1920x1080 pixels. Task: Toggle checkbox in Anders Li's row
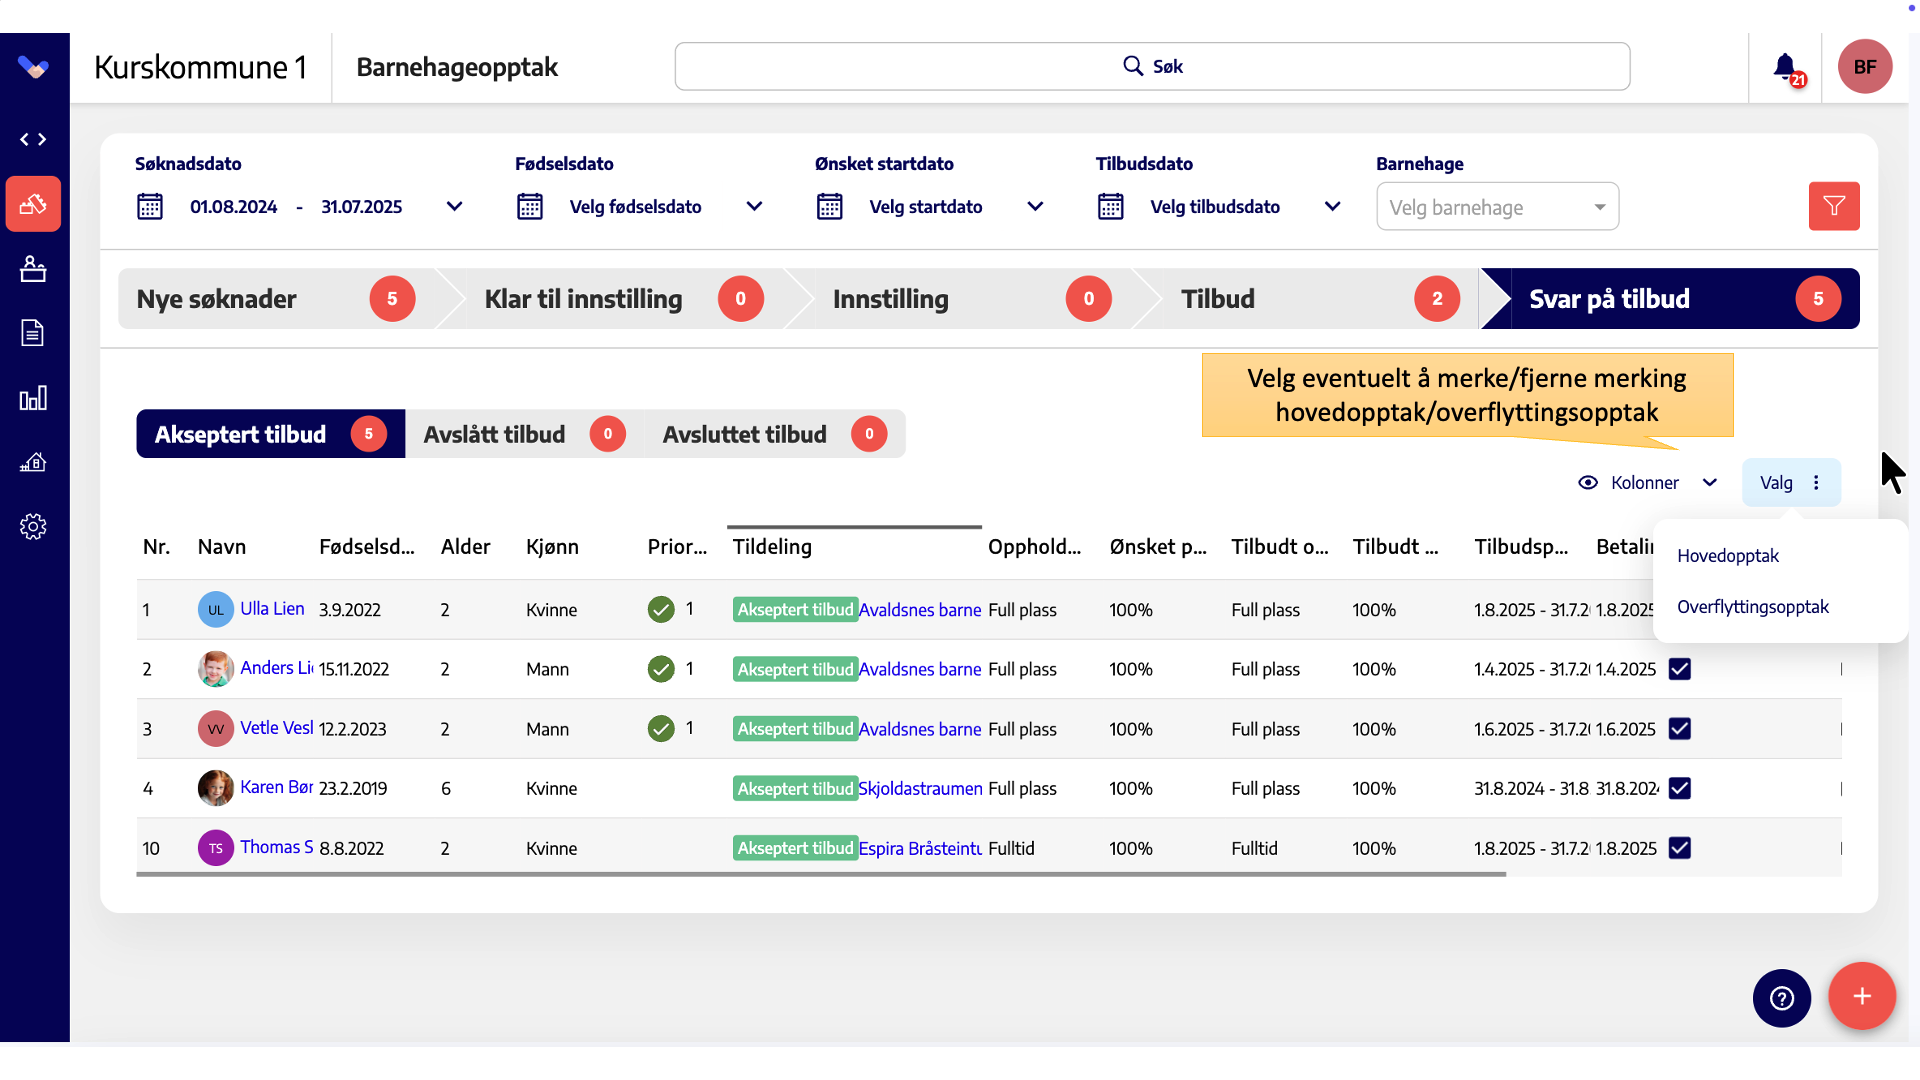(1680, 669)
